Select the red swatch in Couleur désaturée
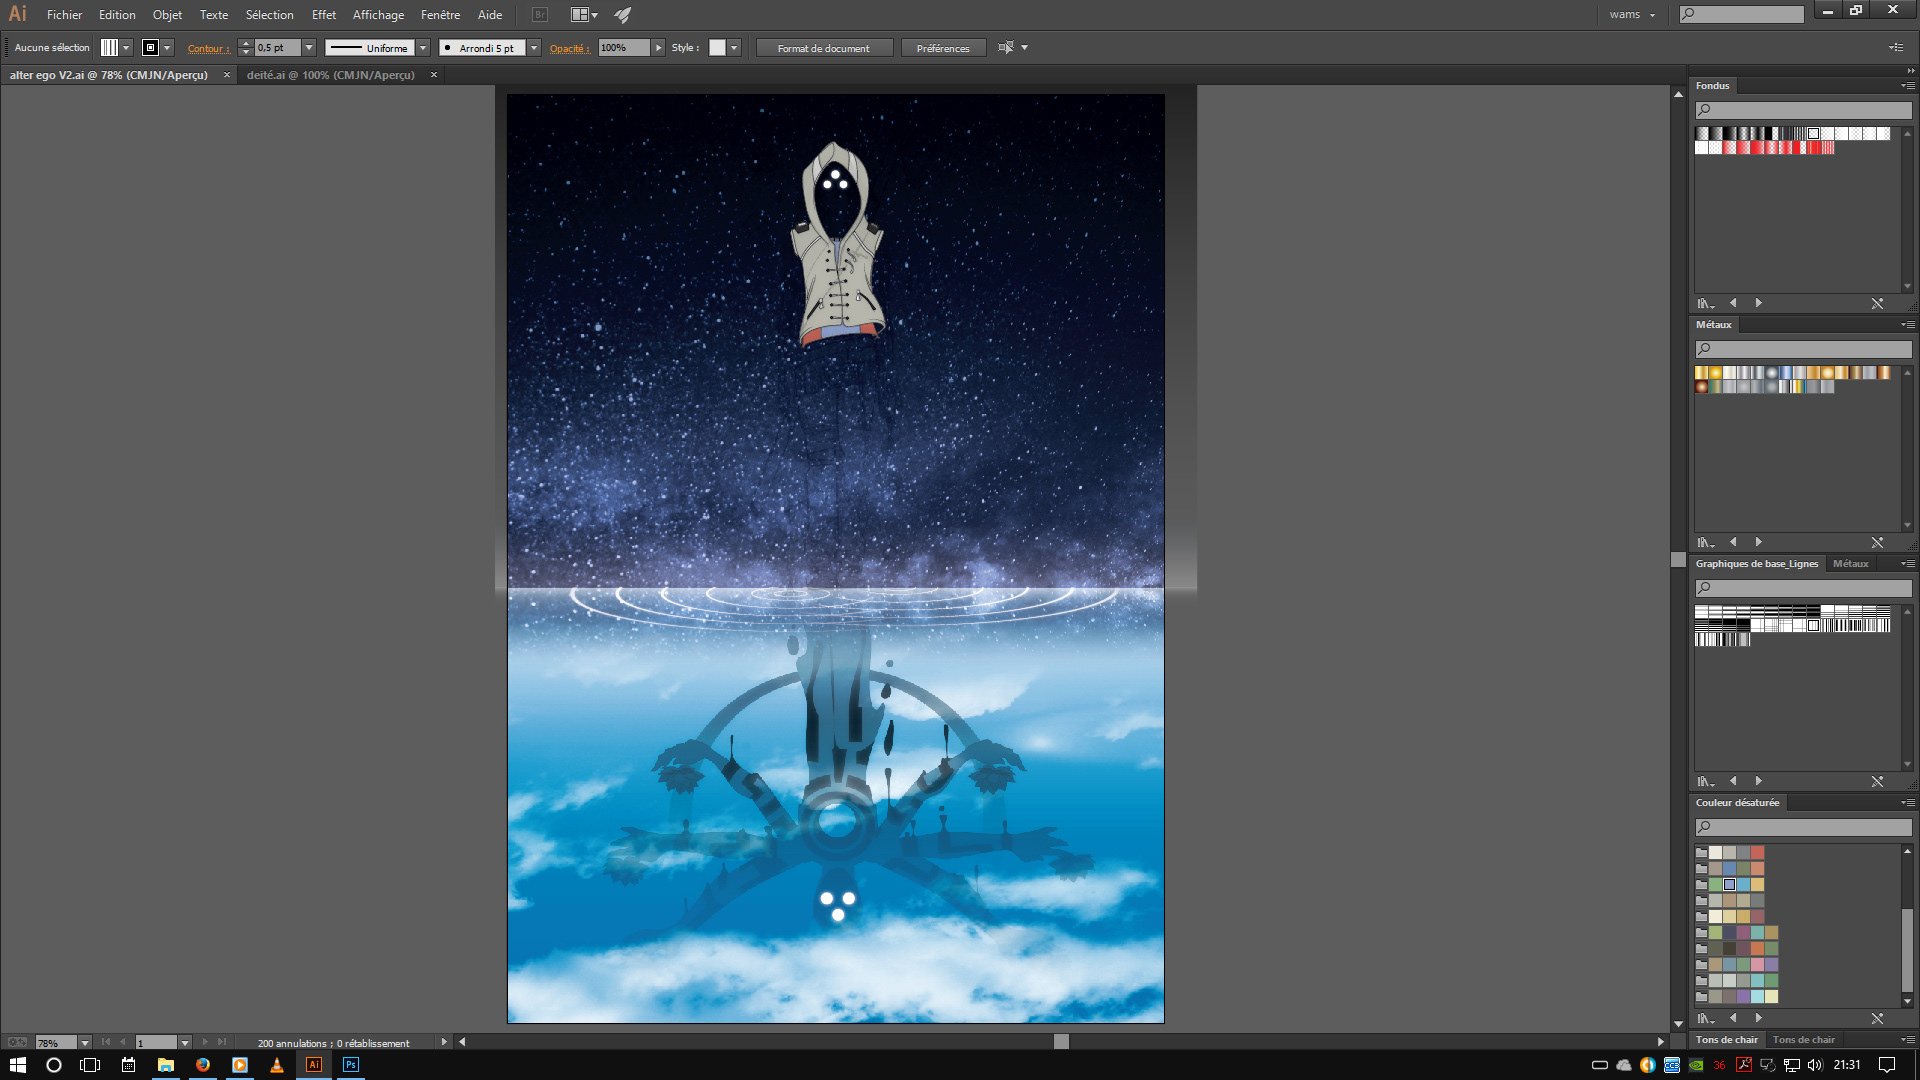Viewport: 1920px width, 1080px height. (x=1757, y=853)
